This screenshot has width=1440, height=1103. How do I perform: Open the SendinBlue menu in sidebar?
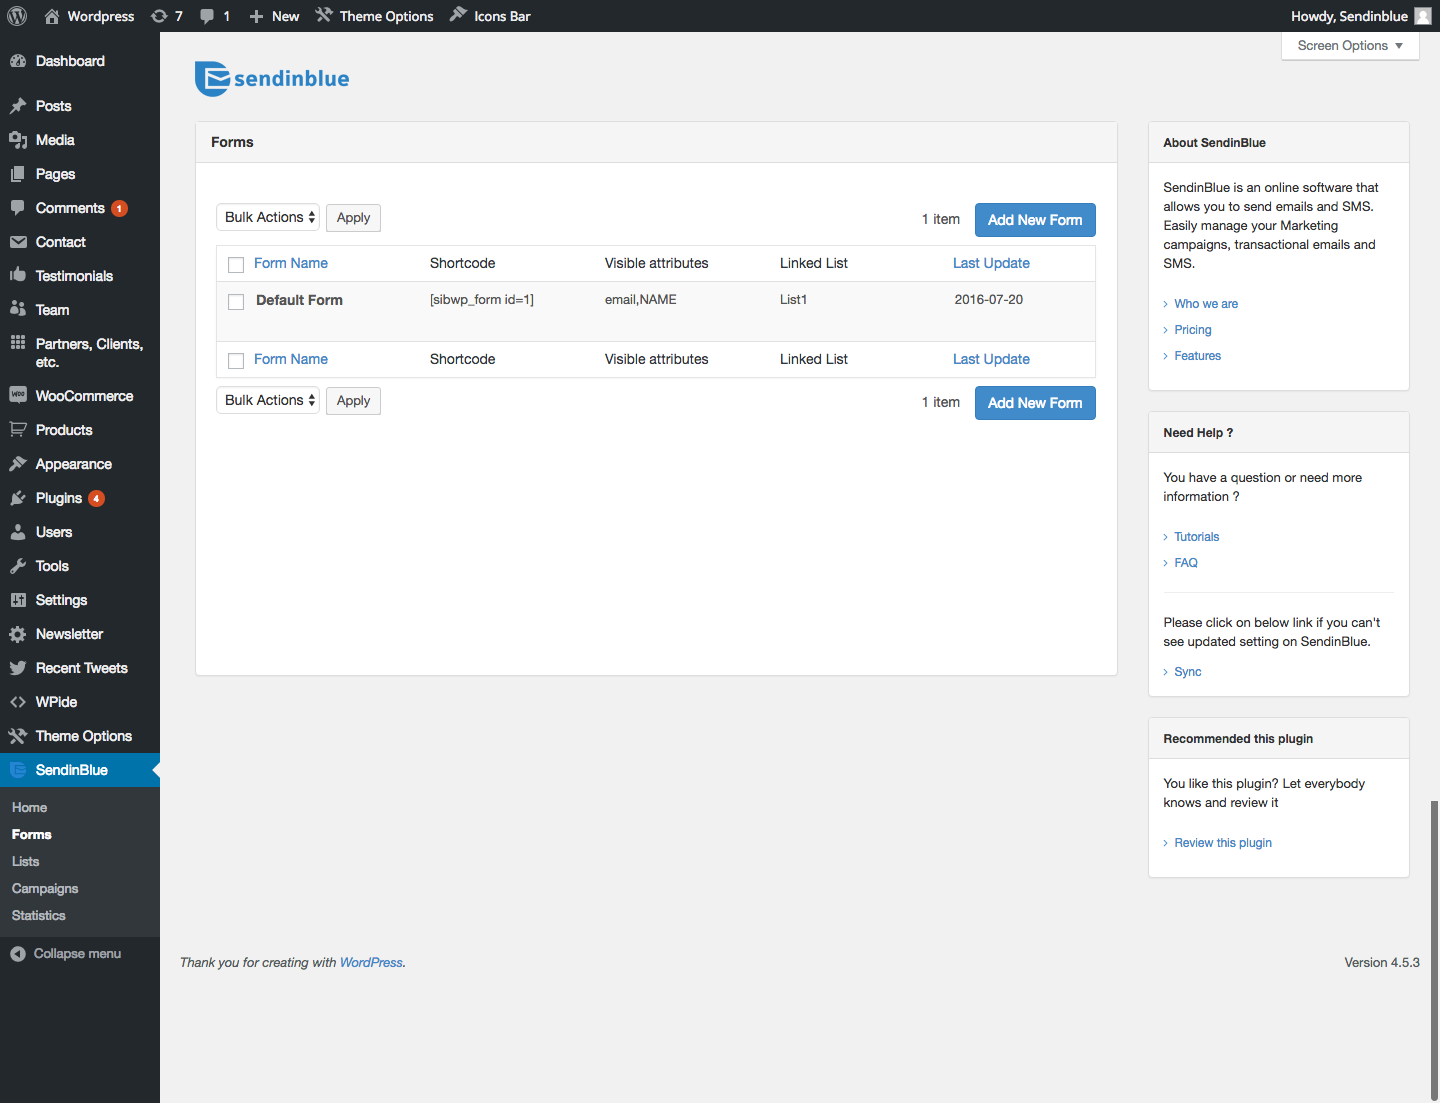pyautogui.click(x=80, y=770)
